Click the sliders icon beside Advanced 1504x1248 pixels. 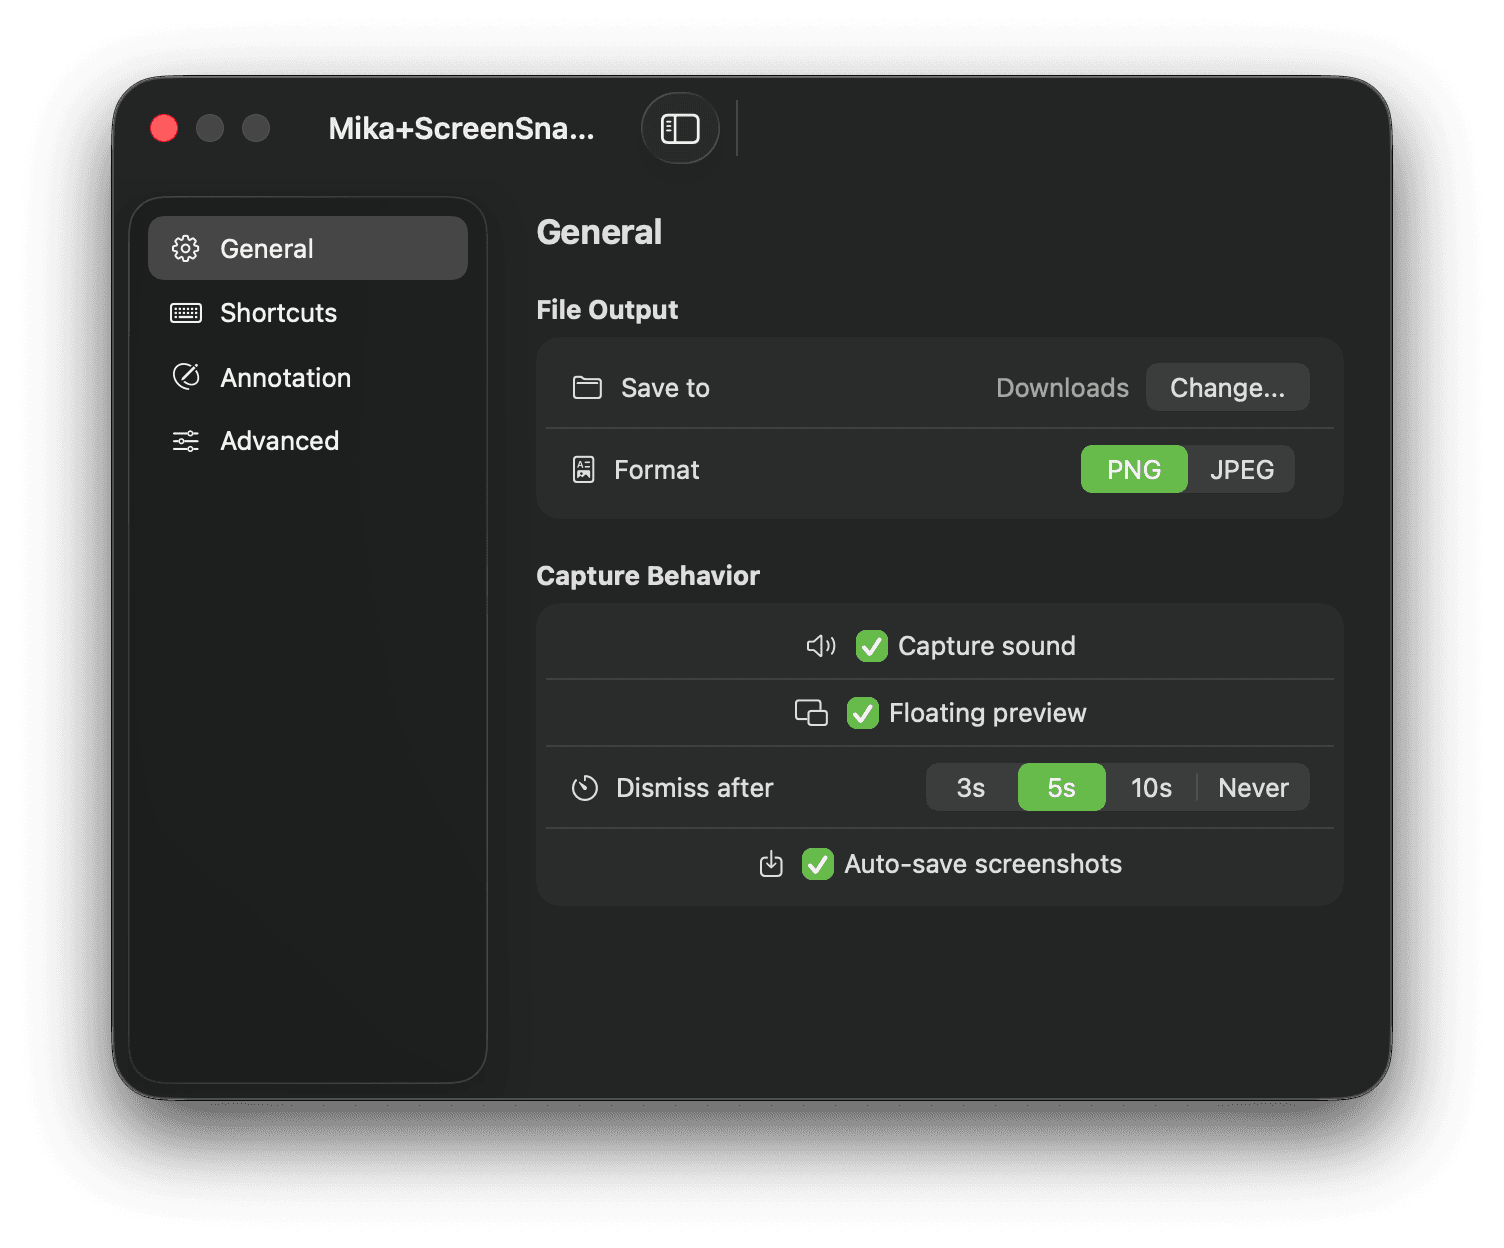point(186,441)
